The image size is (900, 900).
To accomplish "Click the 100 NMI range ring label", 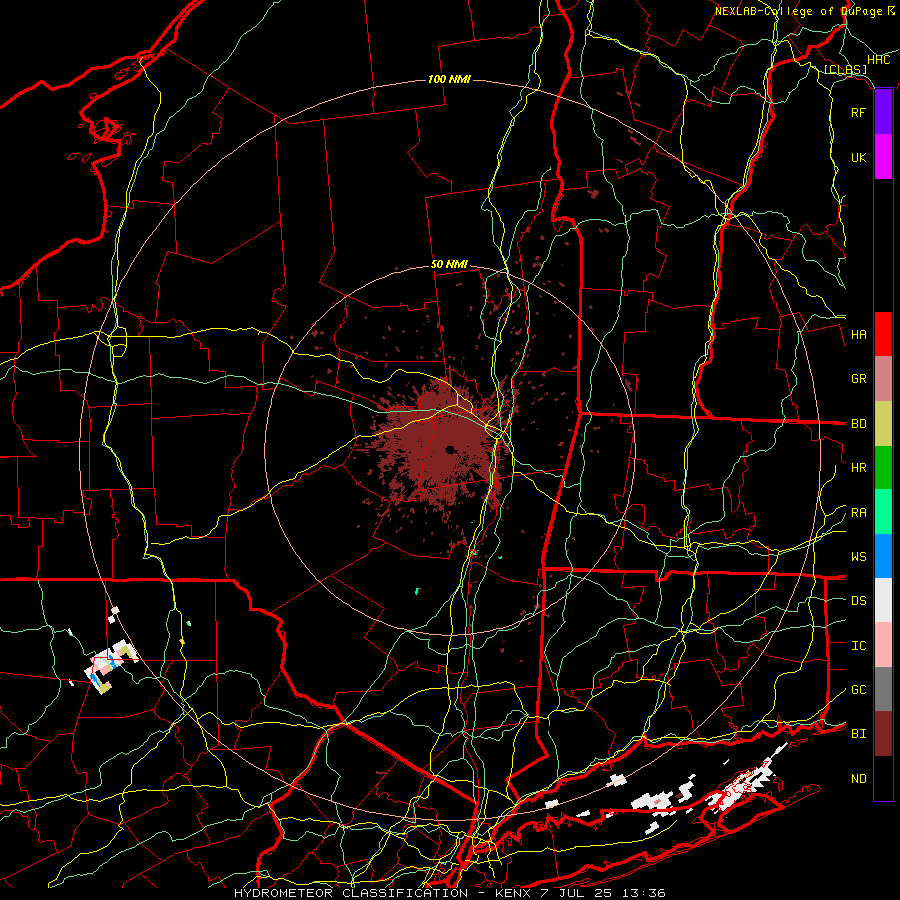I will click(449, 79).
